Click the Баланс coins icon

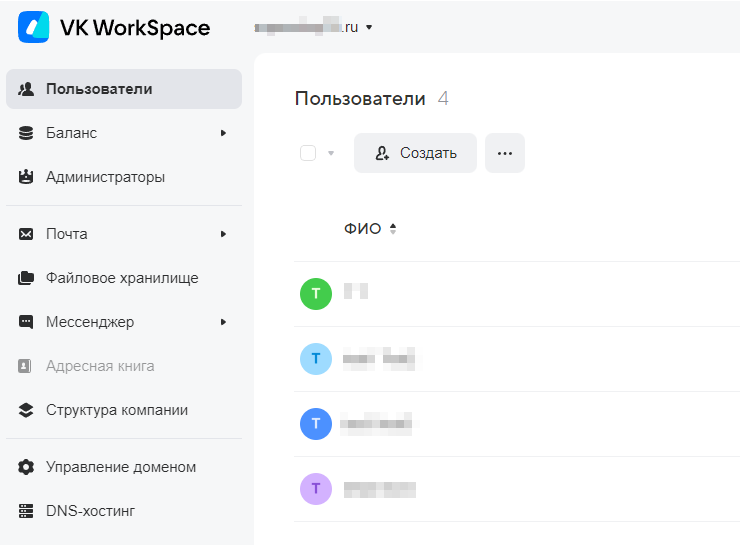click(26, 133)
